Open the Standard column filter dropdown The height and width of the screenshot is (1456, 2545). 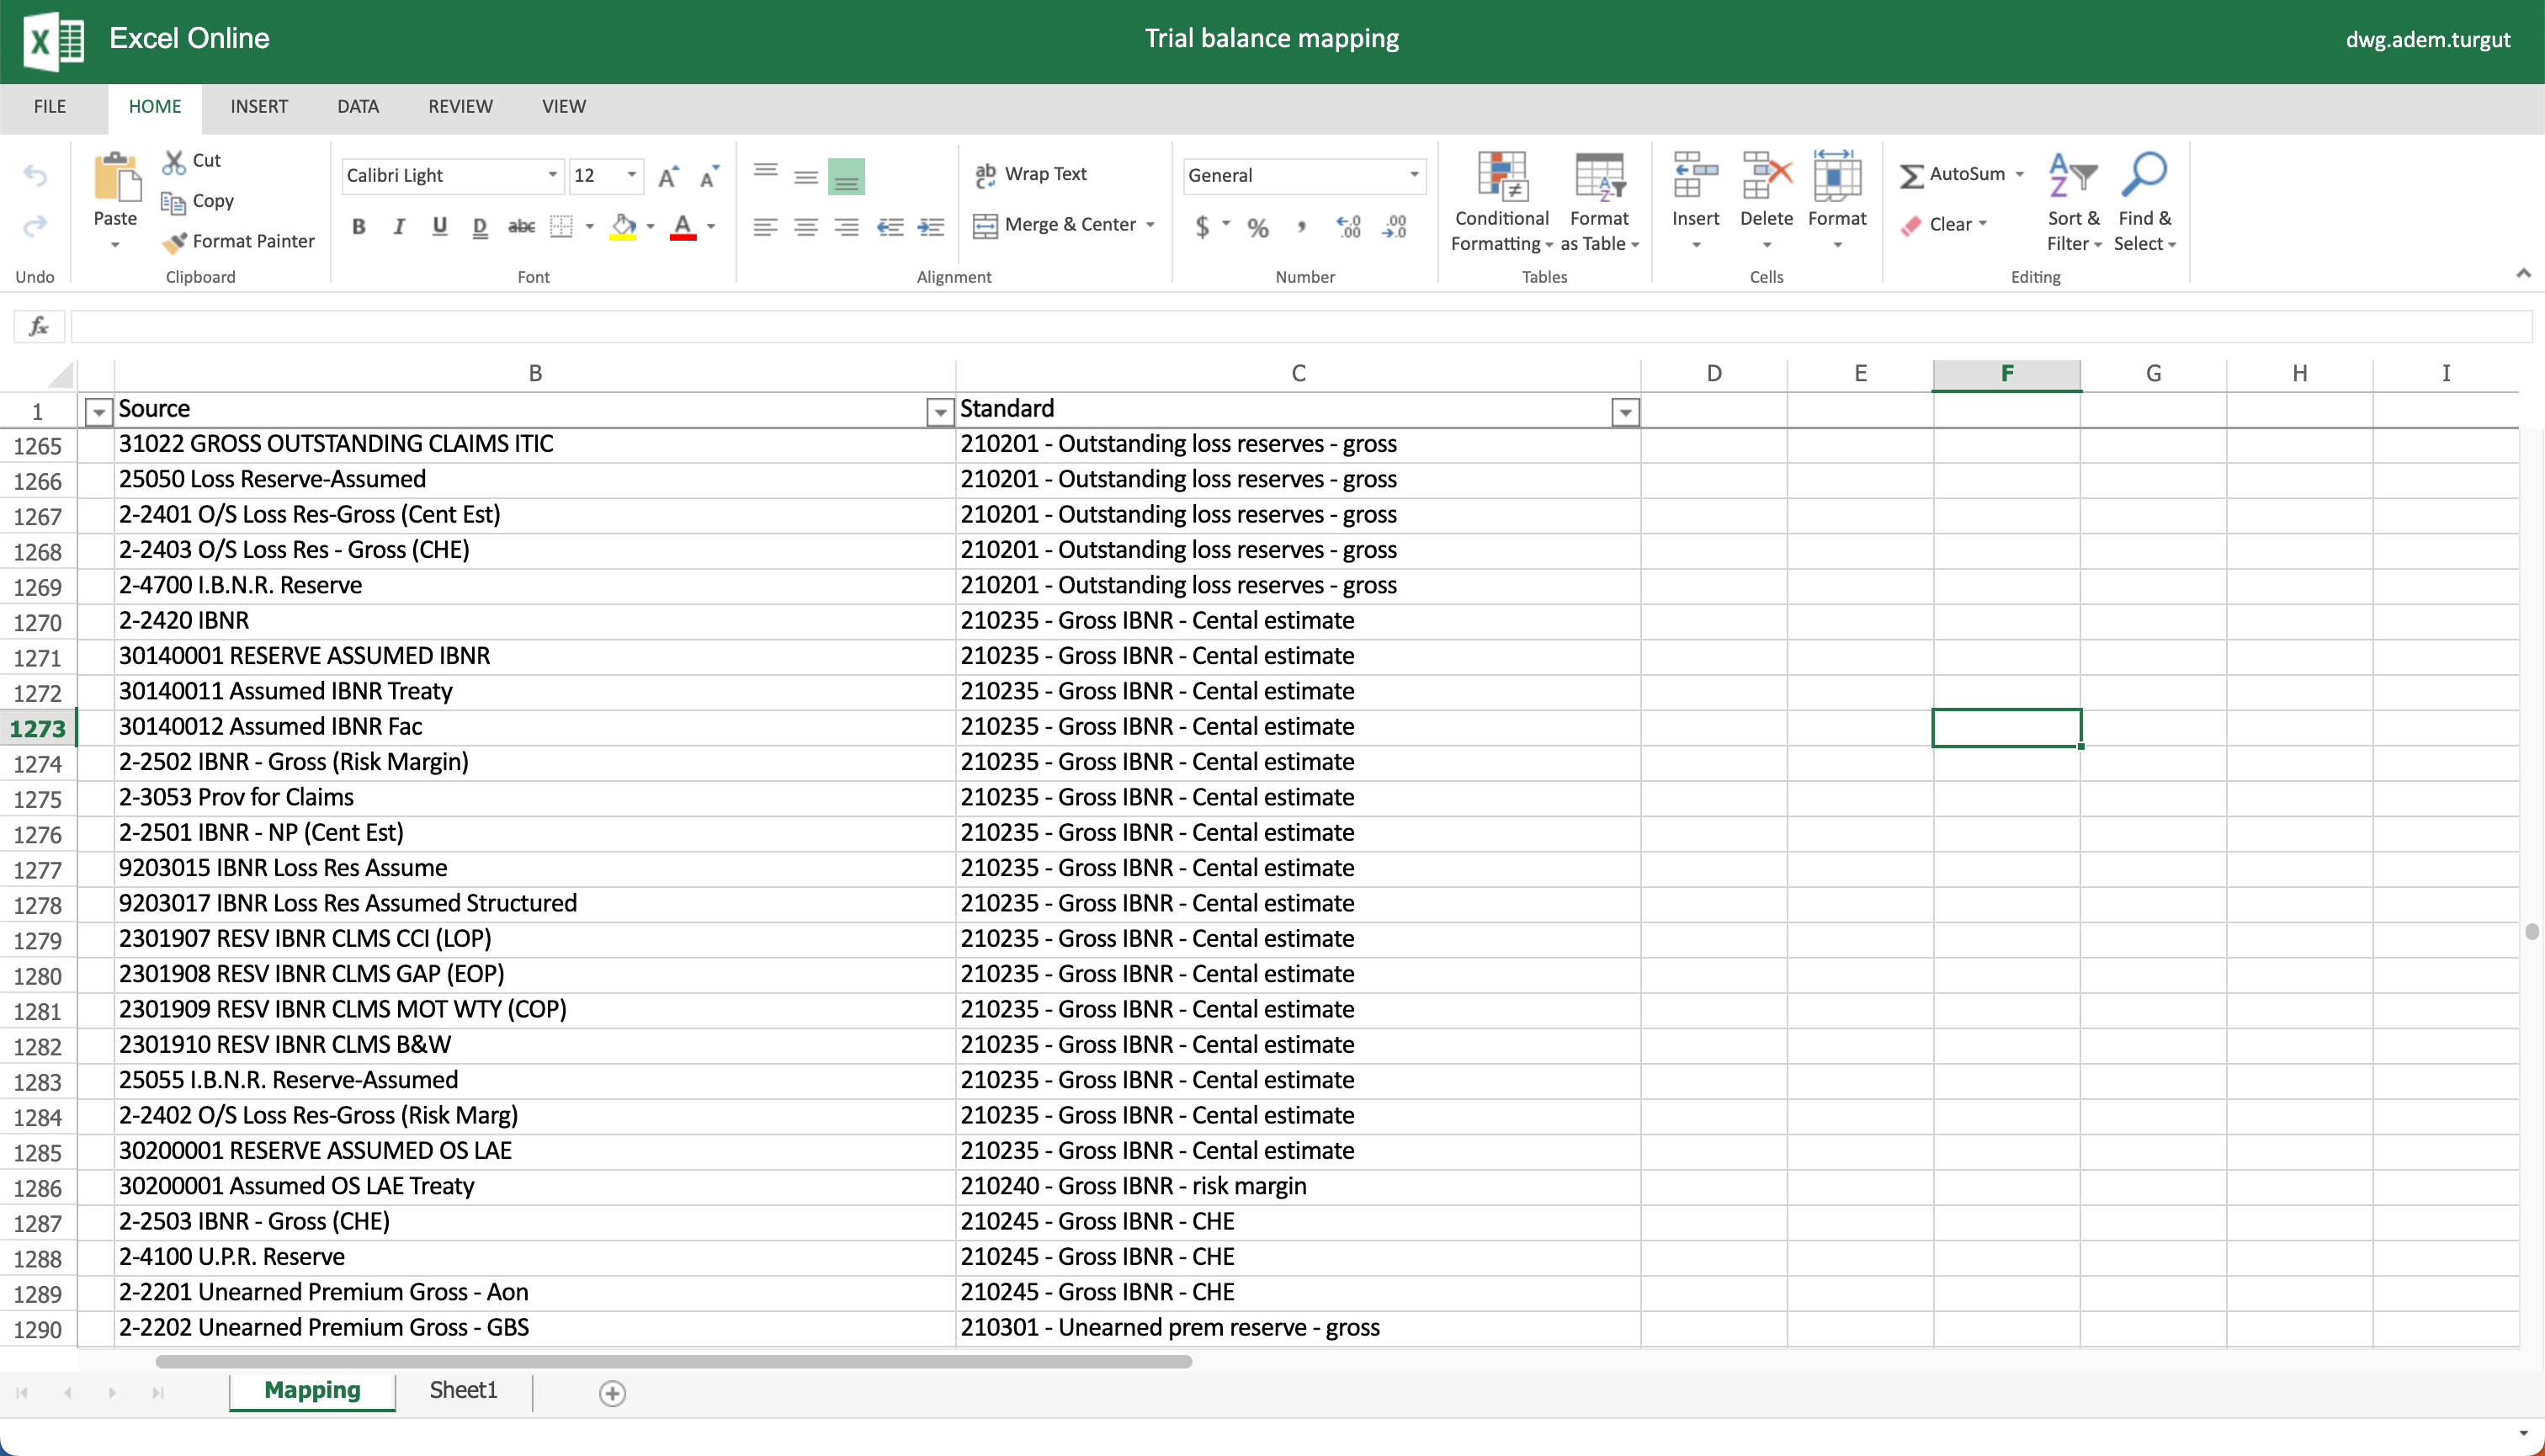1625,411
